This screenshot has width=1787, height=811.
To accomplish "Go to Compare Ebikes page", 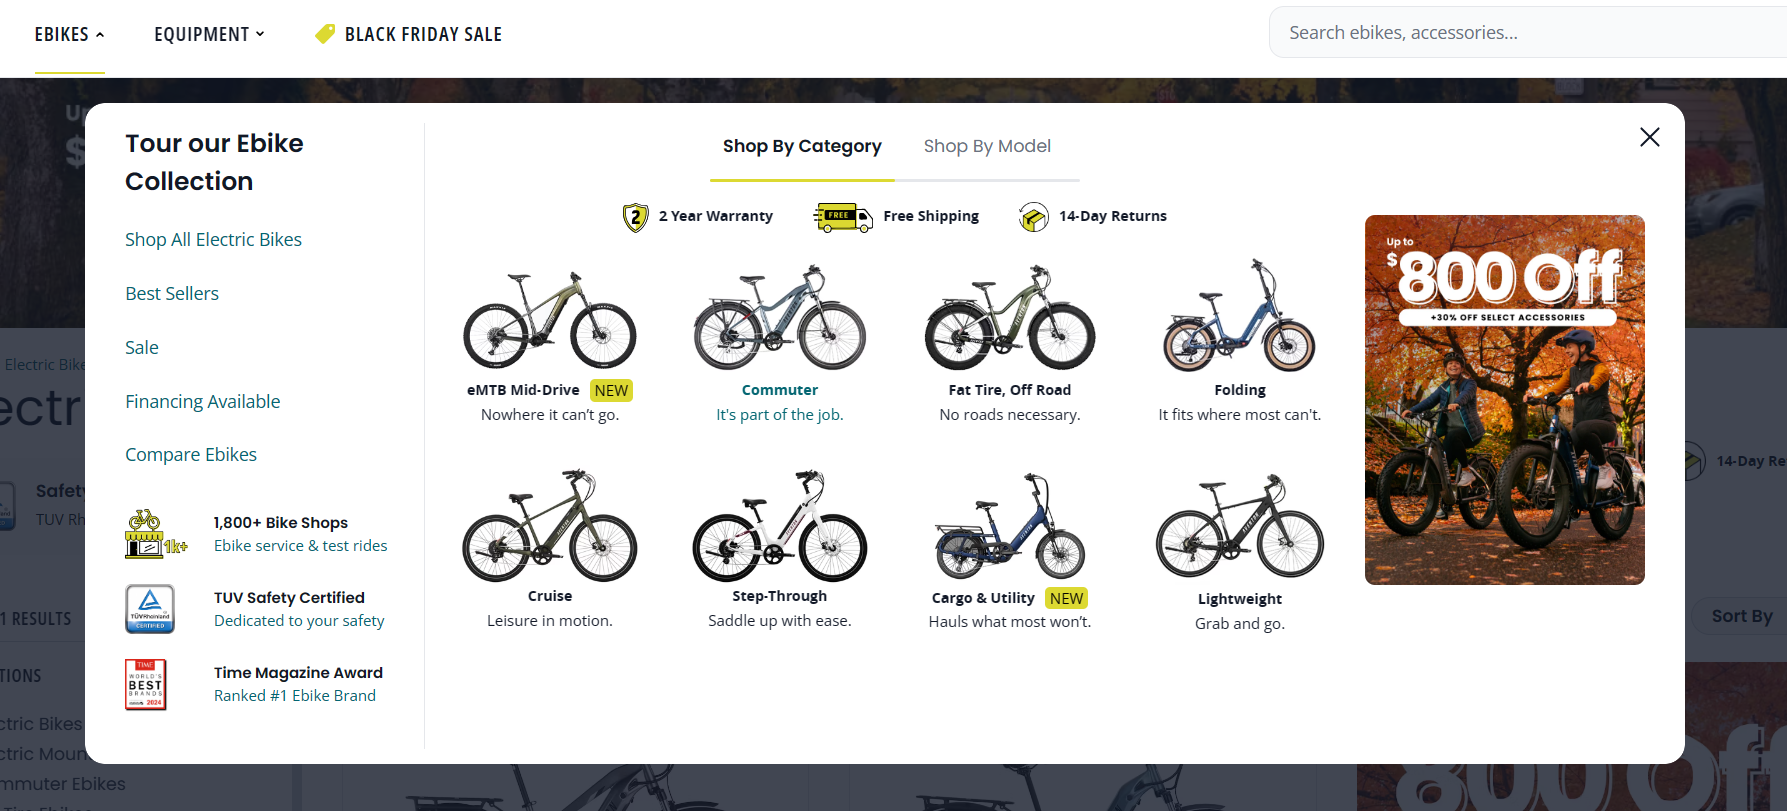I will 191,455.
